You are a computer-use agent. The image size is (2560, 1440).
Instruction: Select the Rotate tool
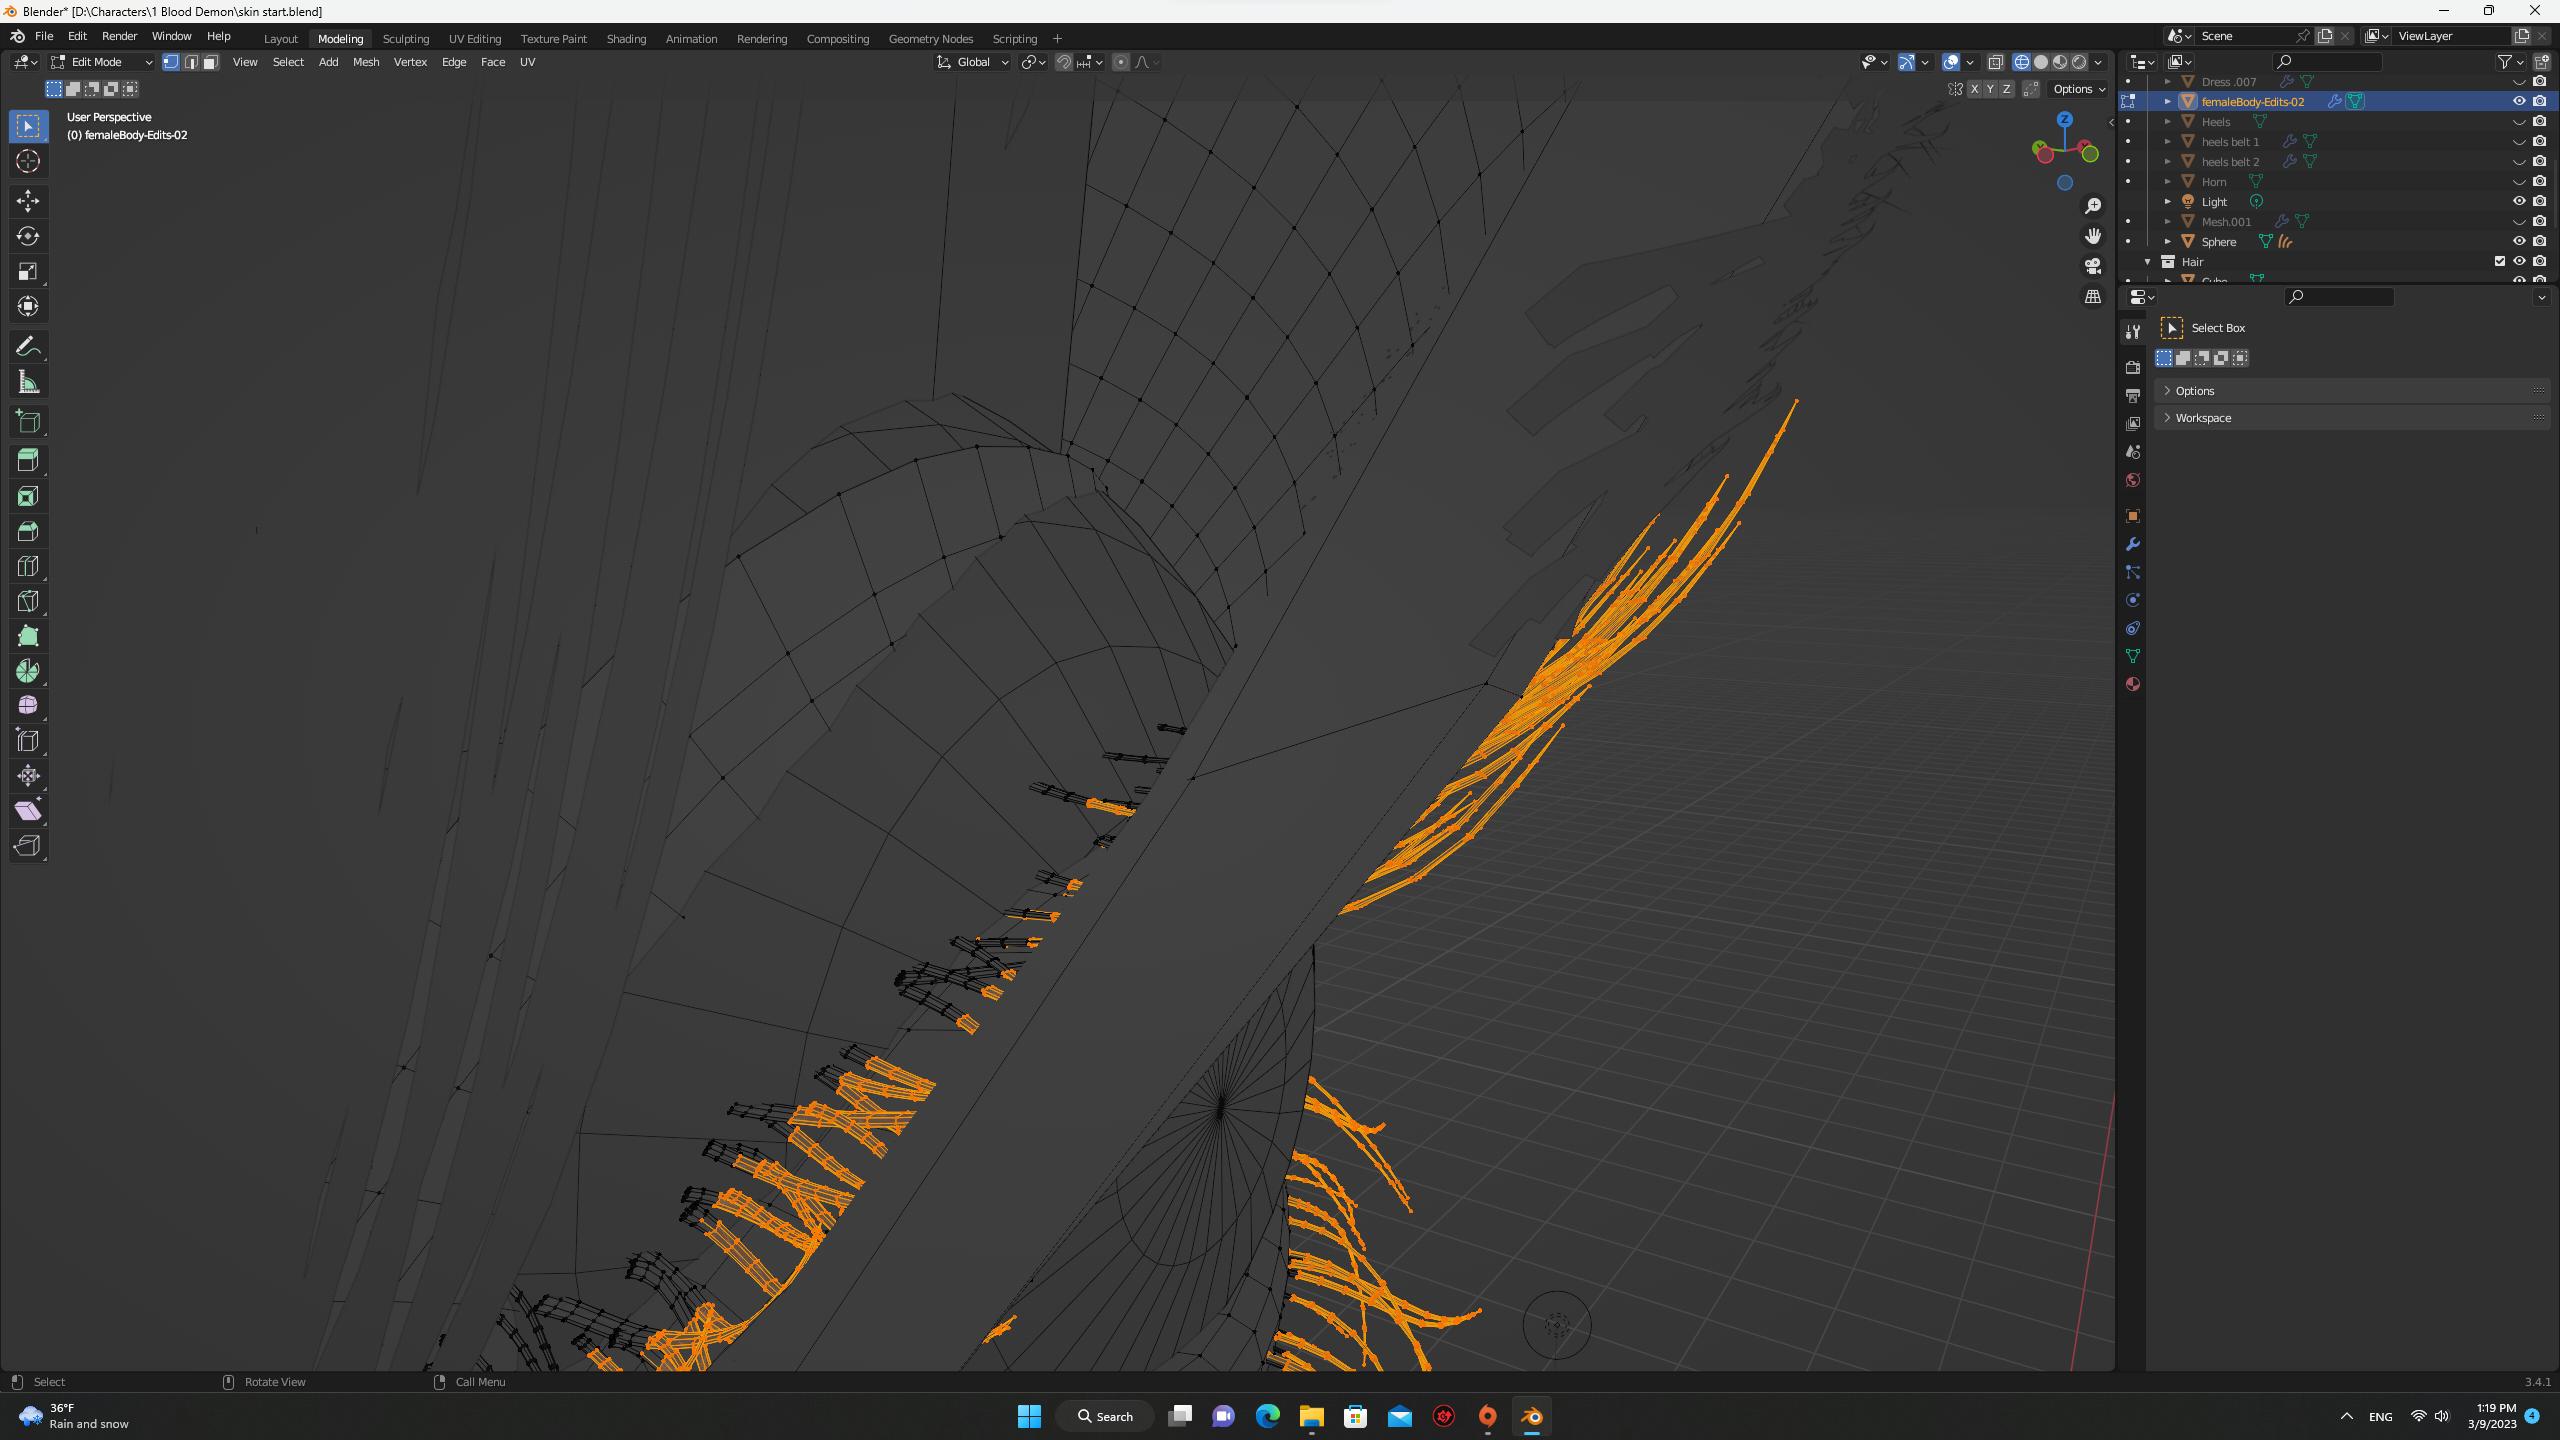click(28, 236)
